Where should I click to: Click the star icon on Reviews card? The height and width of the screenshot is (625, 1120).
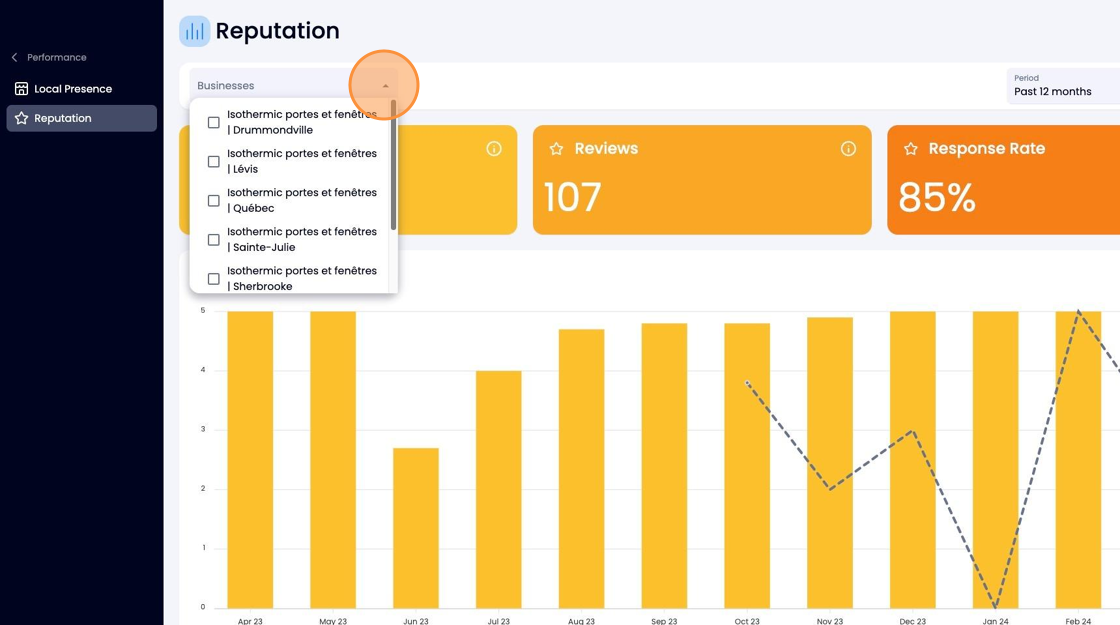click(556, 149)
